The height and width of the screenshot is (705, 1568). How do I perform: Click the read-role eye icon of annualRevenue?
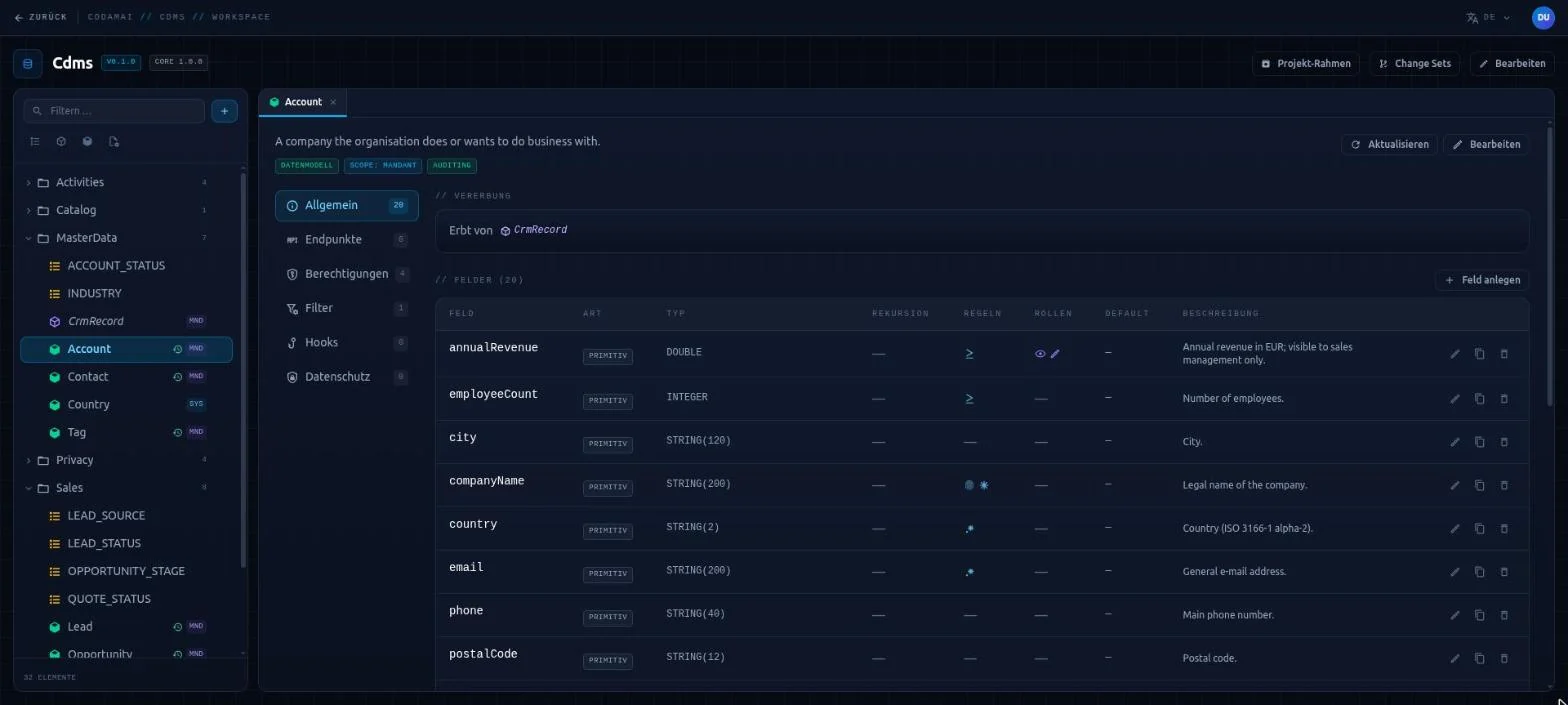point(1040,354)
